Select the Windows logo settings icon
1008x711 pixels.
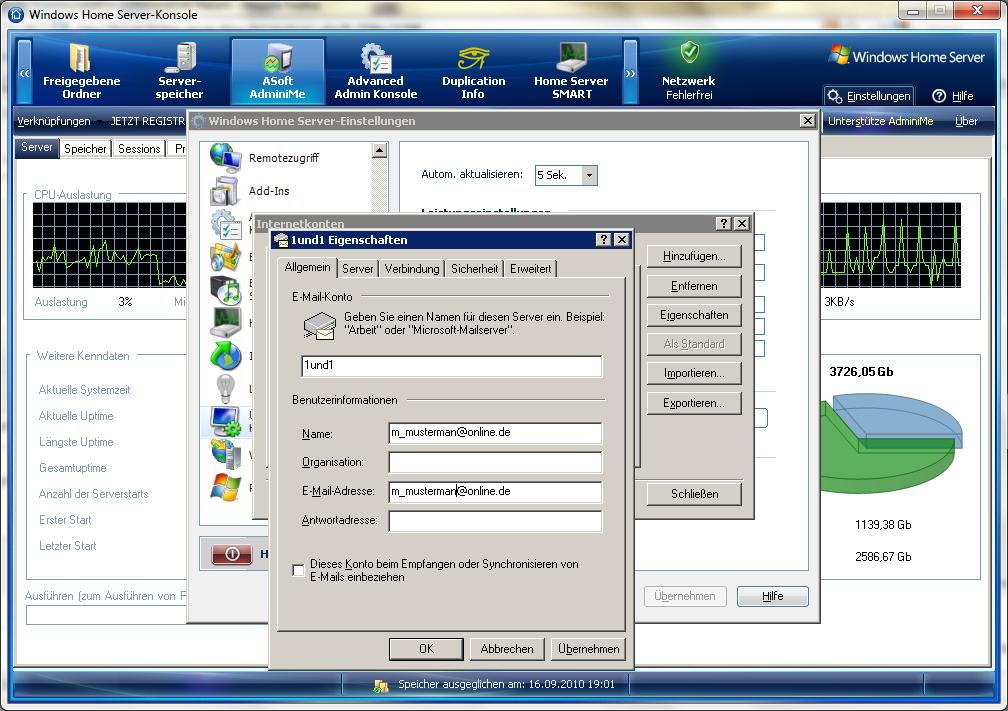pos(225,487)
